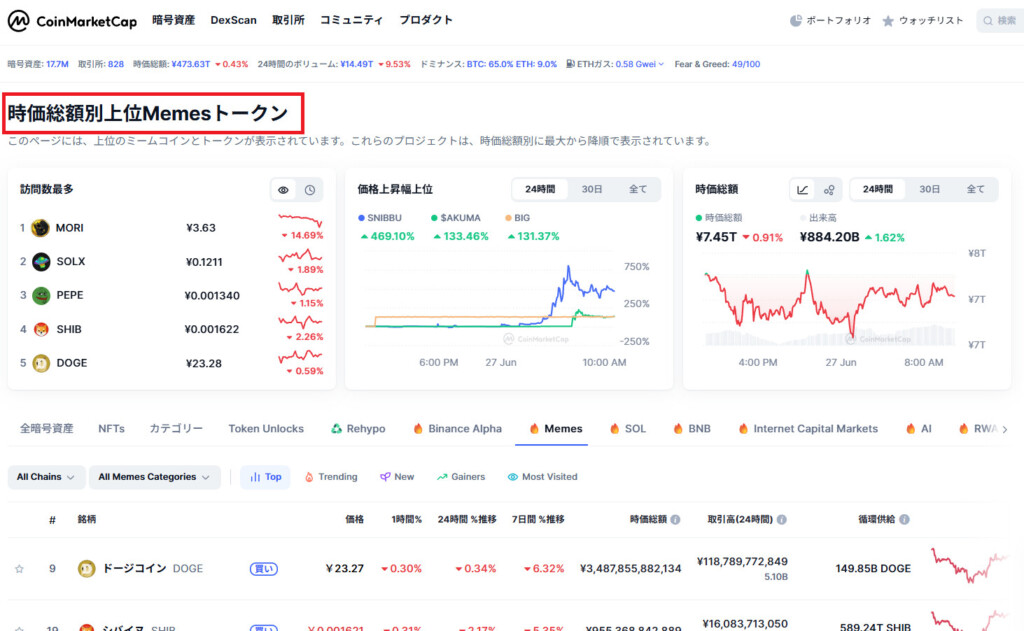Viewport: 1024px width, 631px height.
Task: Click the PEPE frog icon
Action: point(40,296)
